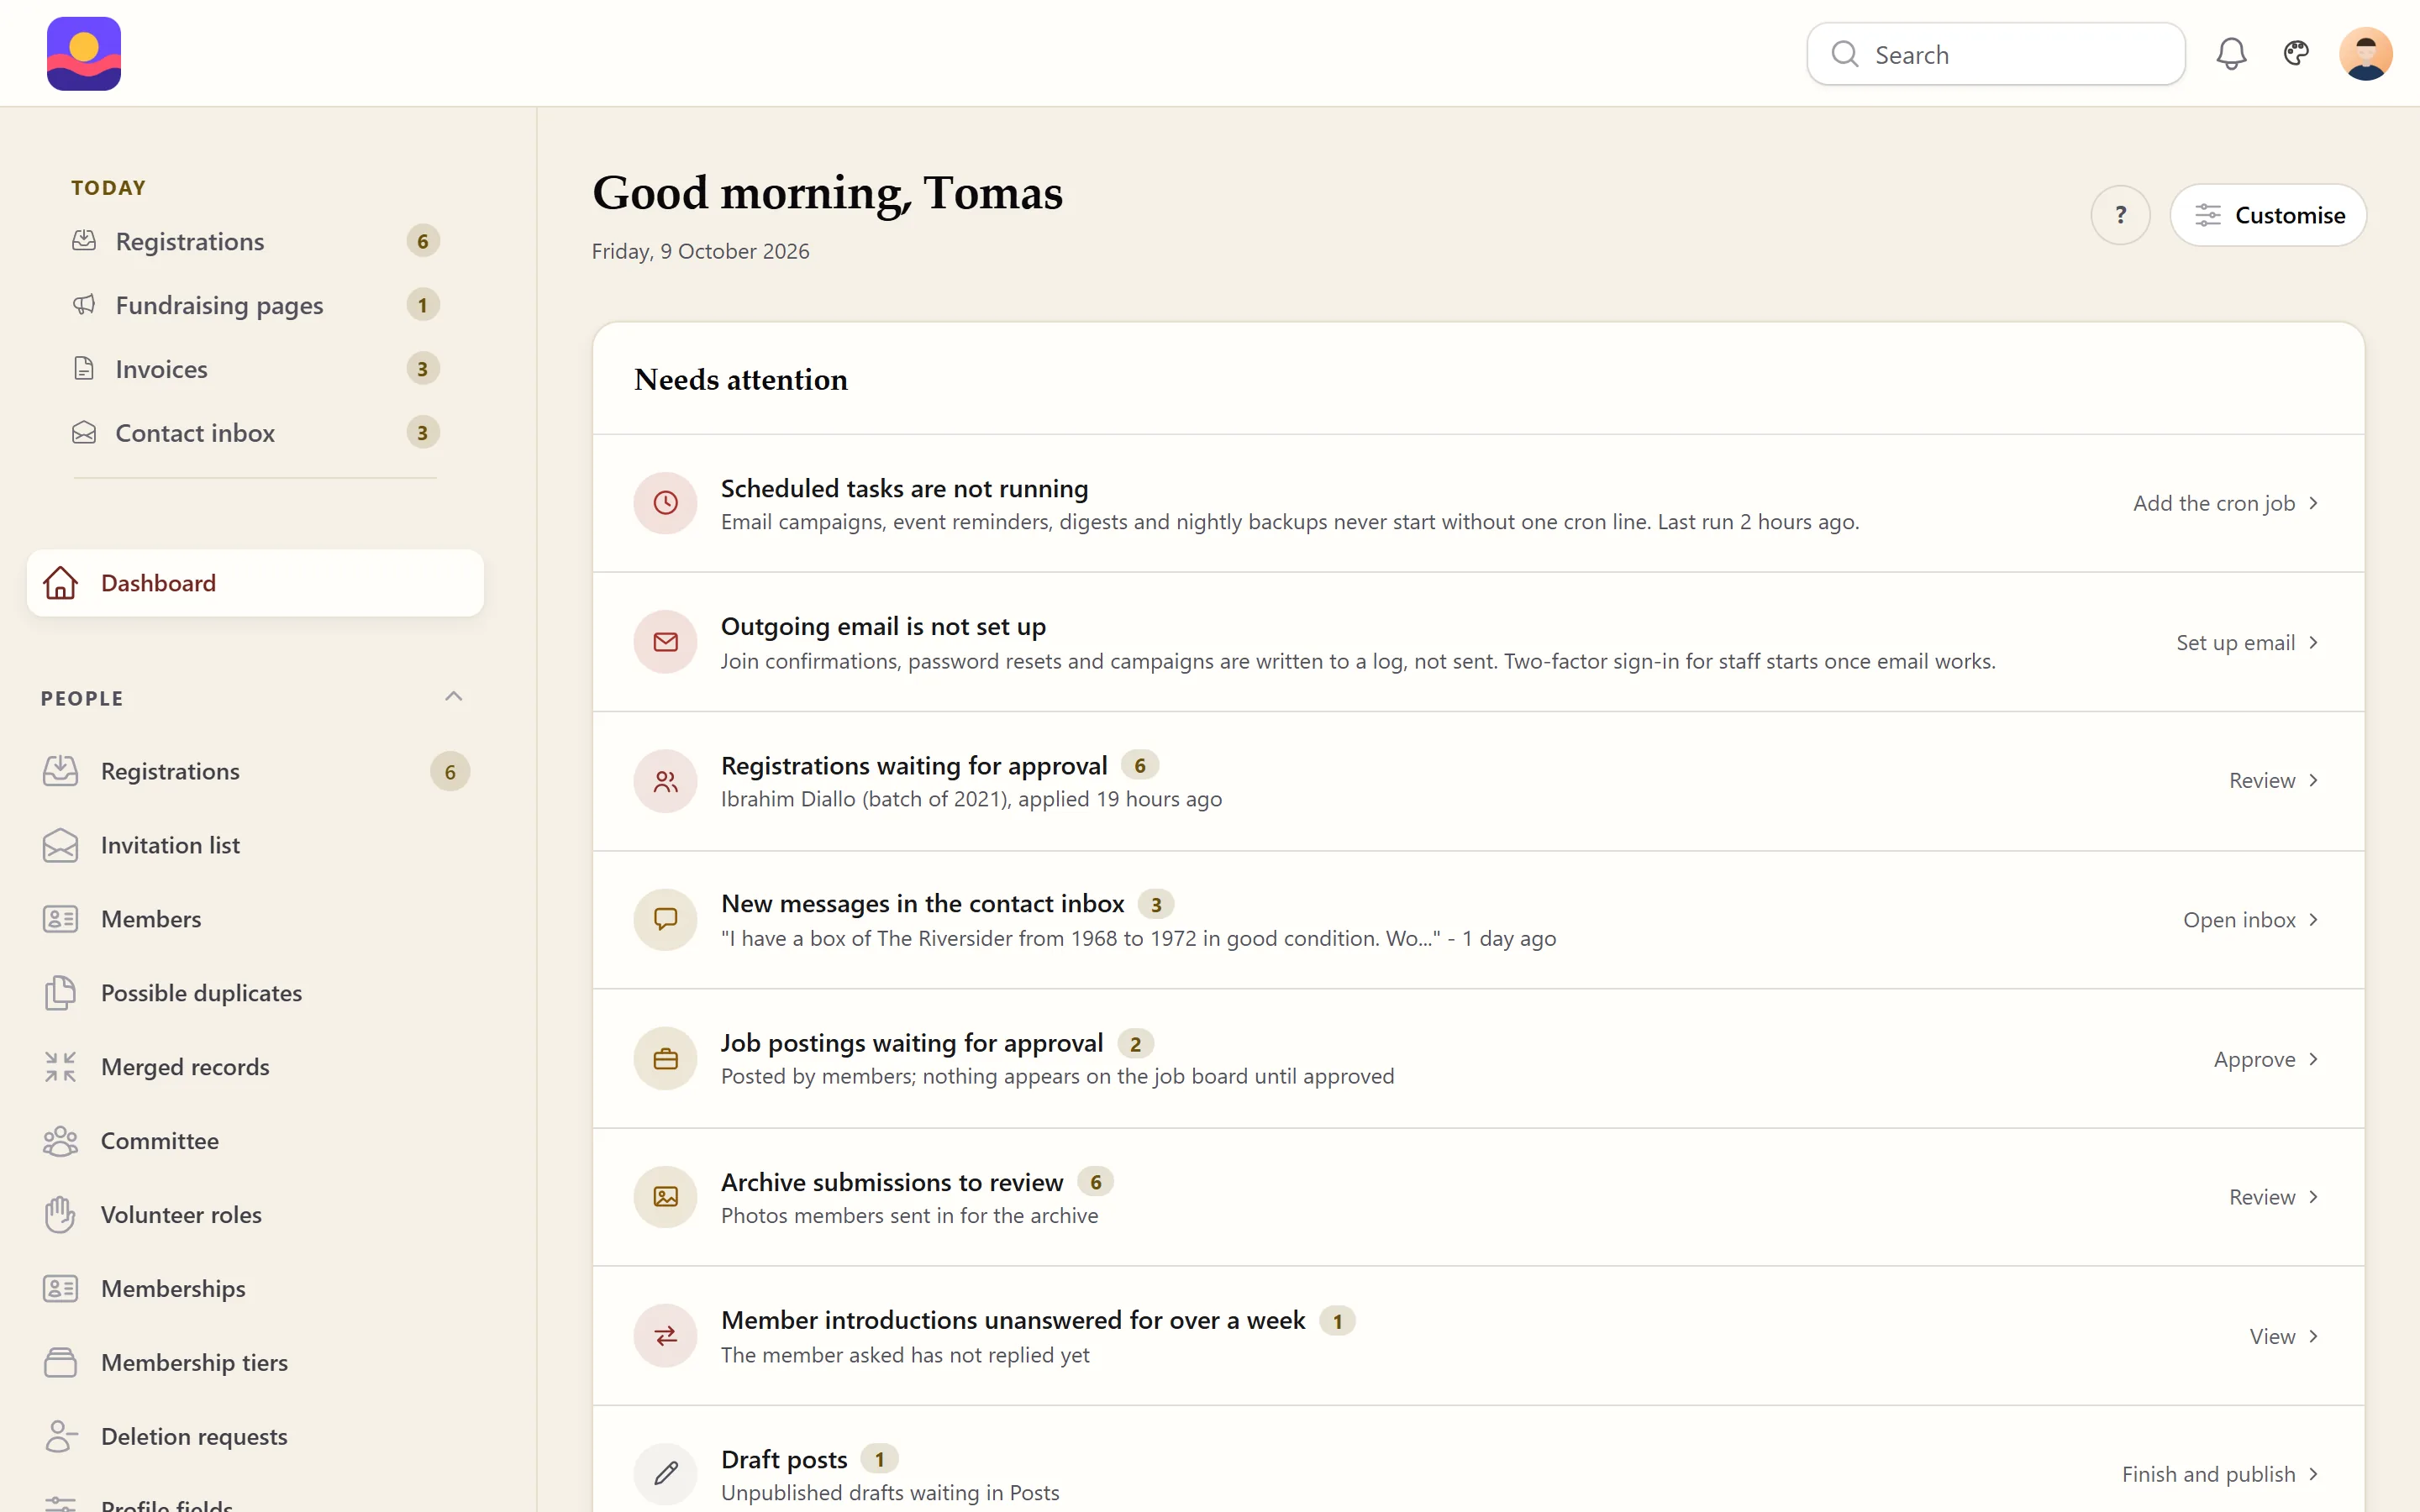The height and width of the screenshot is (1512, 2420).
Task: Select Dashboard in the sidebar
Action: point(256,583)
